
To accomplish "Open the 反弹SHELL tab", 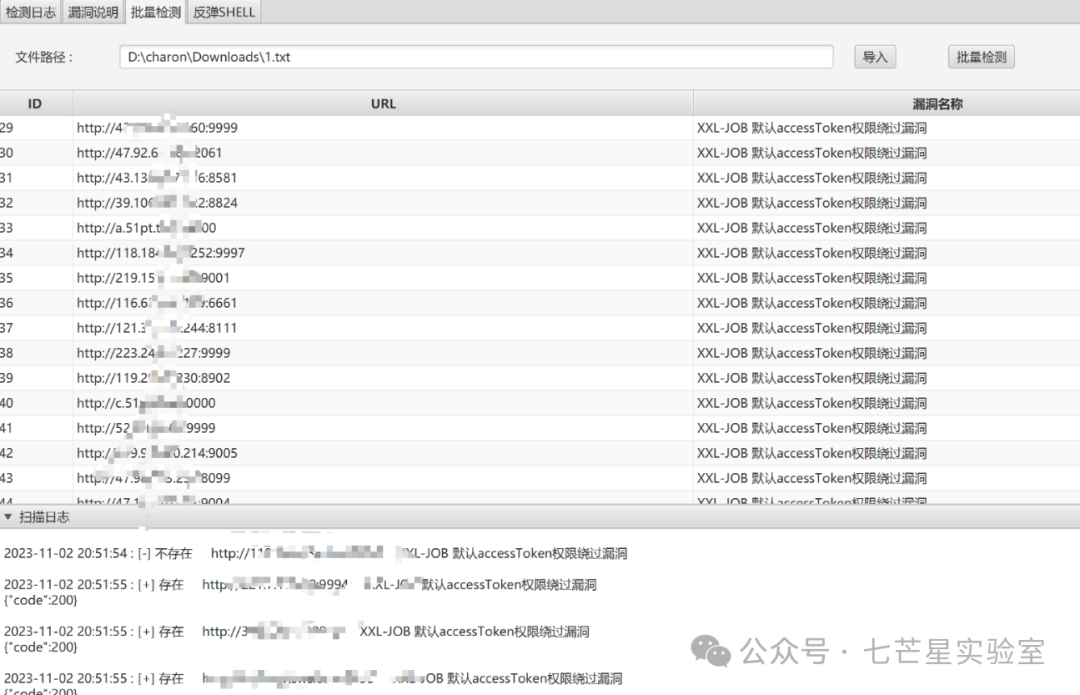I will [x=224, y=12].
